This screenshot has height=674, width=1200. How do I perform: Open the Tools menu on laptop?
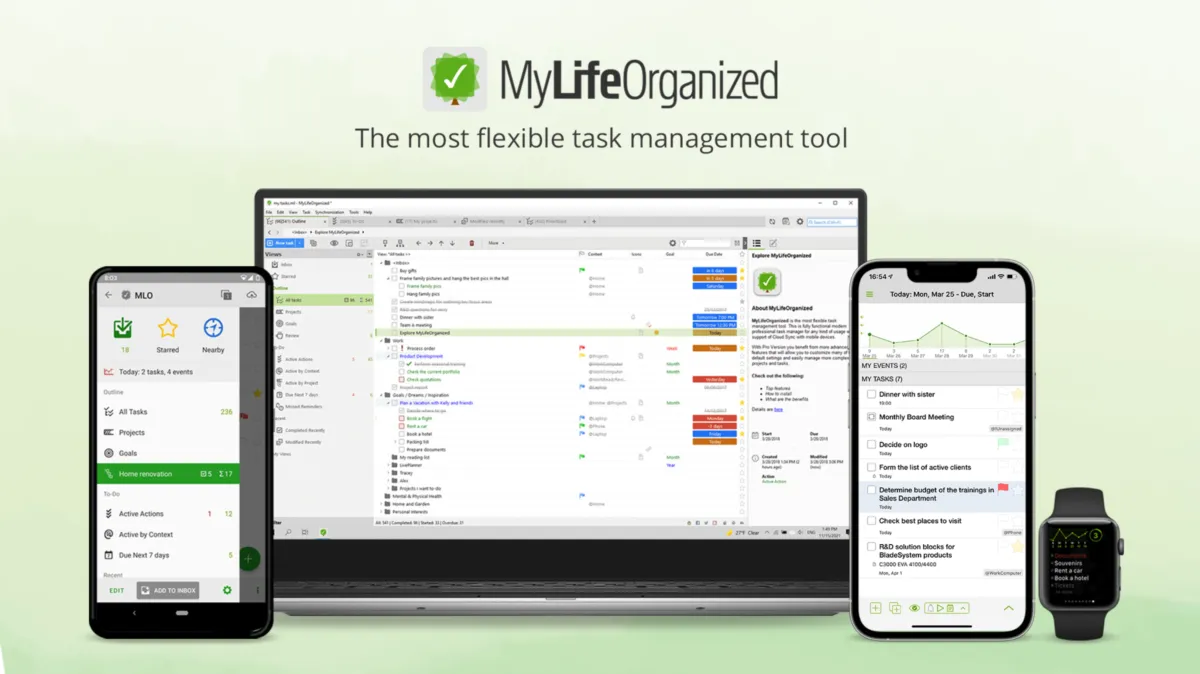(354, 212)
